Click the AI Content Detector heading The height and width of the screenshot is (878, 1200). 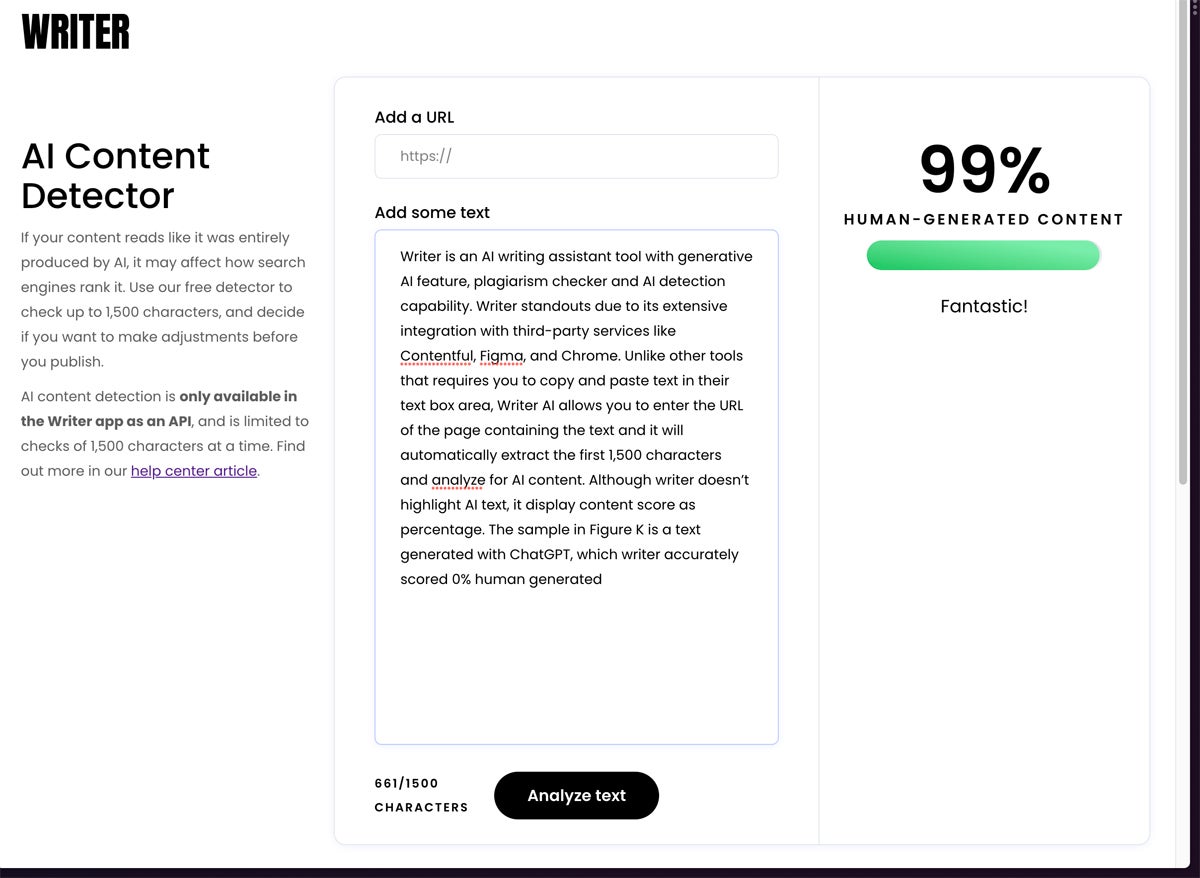click(x=116, y=175)
